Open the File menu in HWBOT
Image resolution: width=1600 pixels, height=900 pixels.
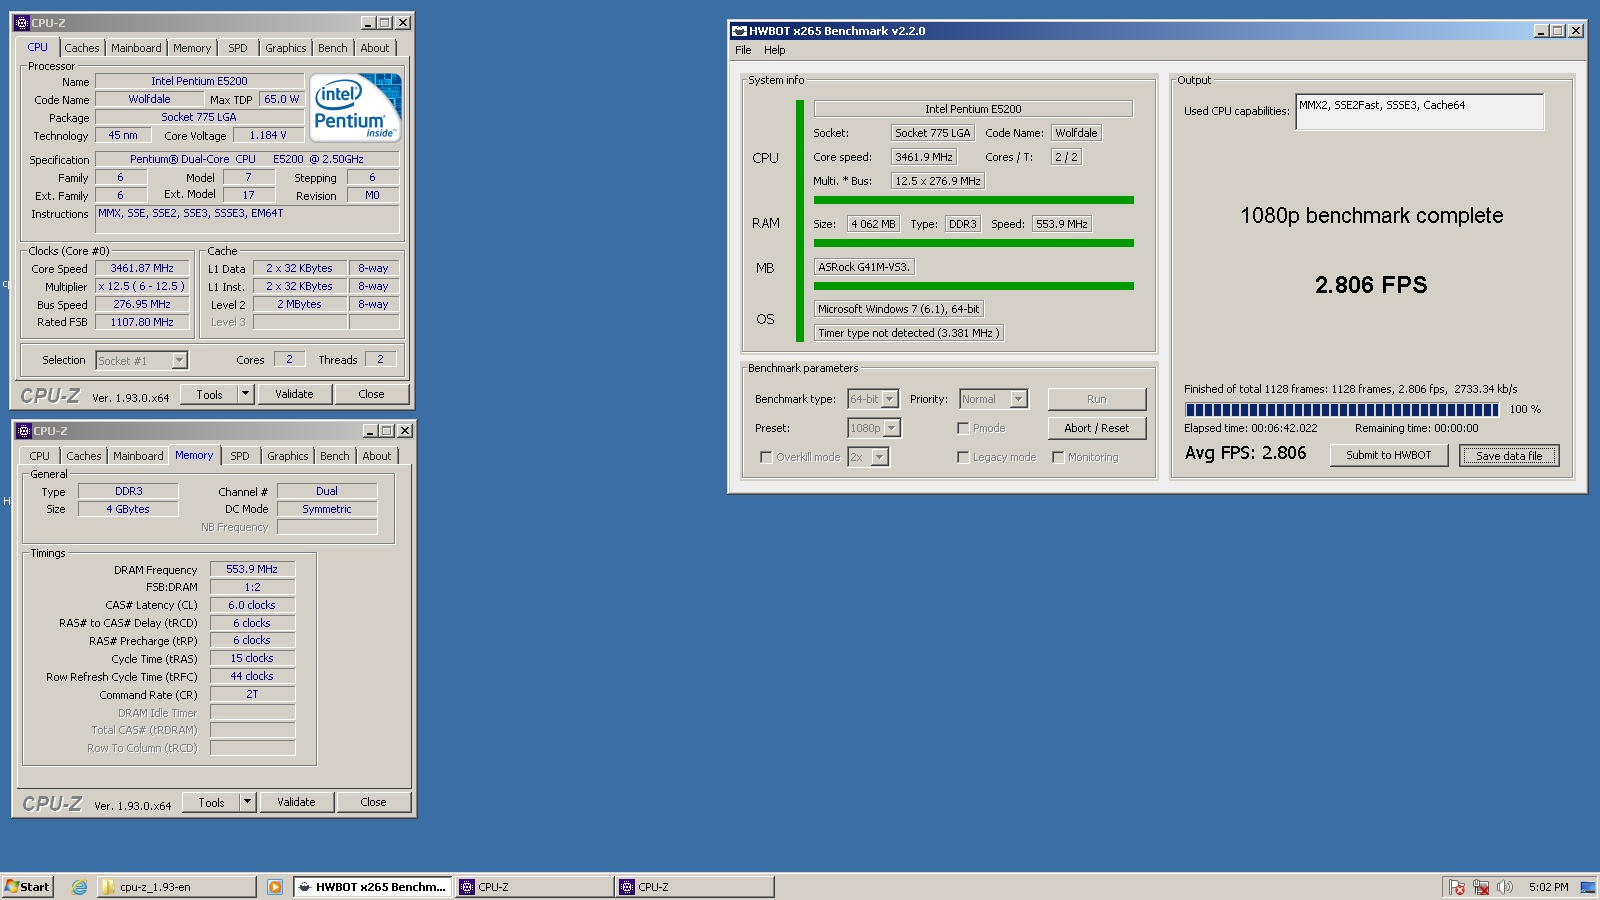pyautogui.click(x=743, y=50)
